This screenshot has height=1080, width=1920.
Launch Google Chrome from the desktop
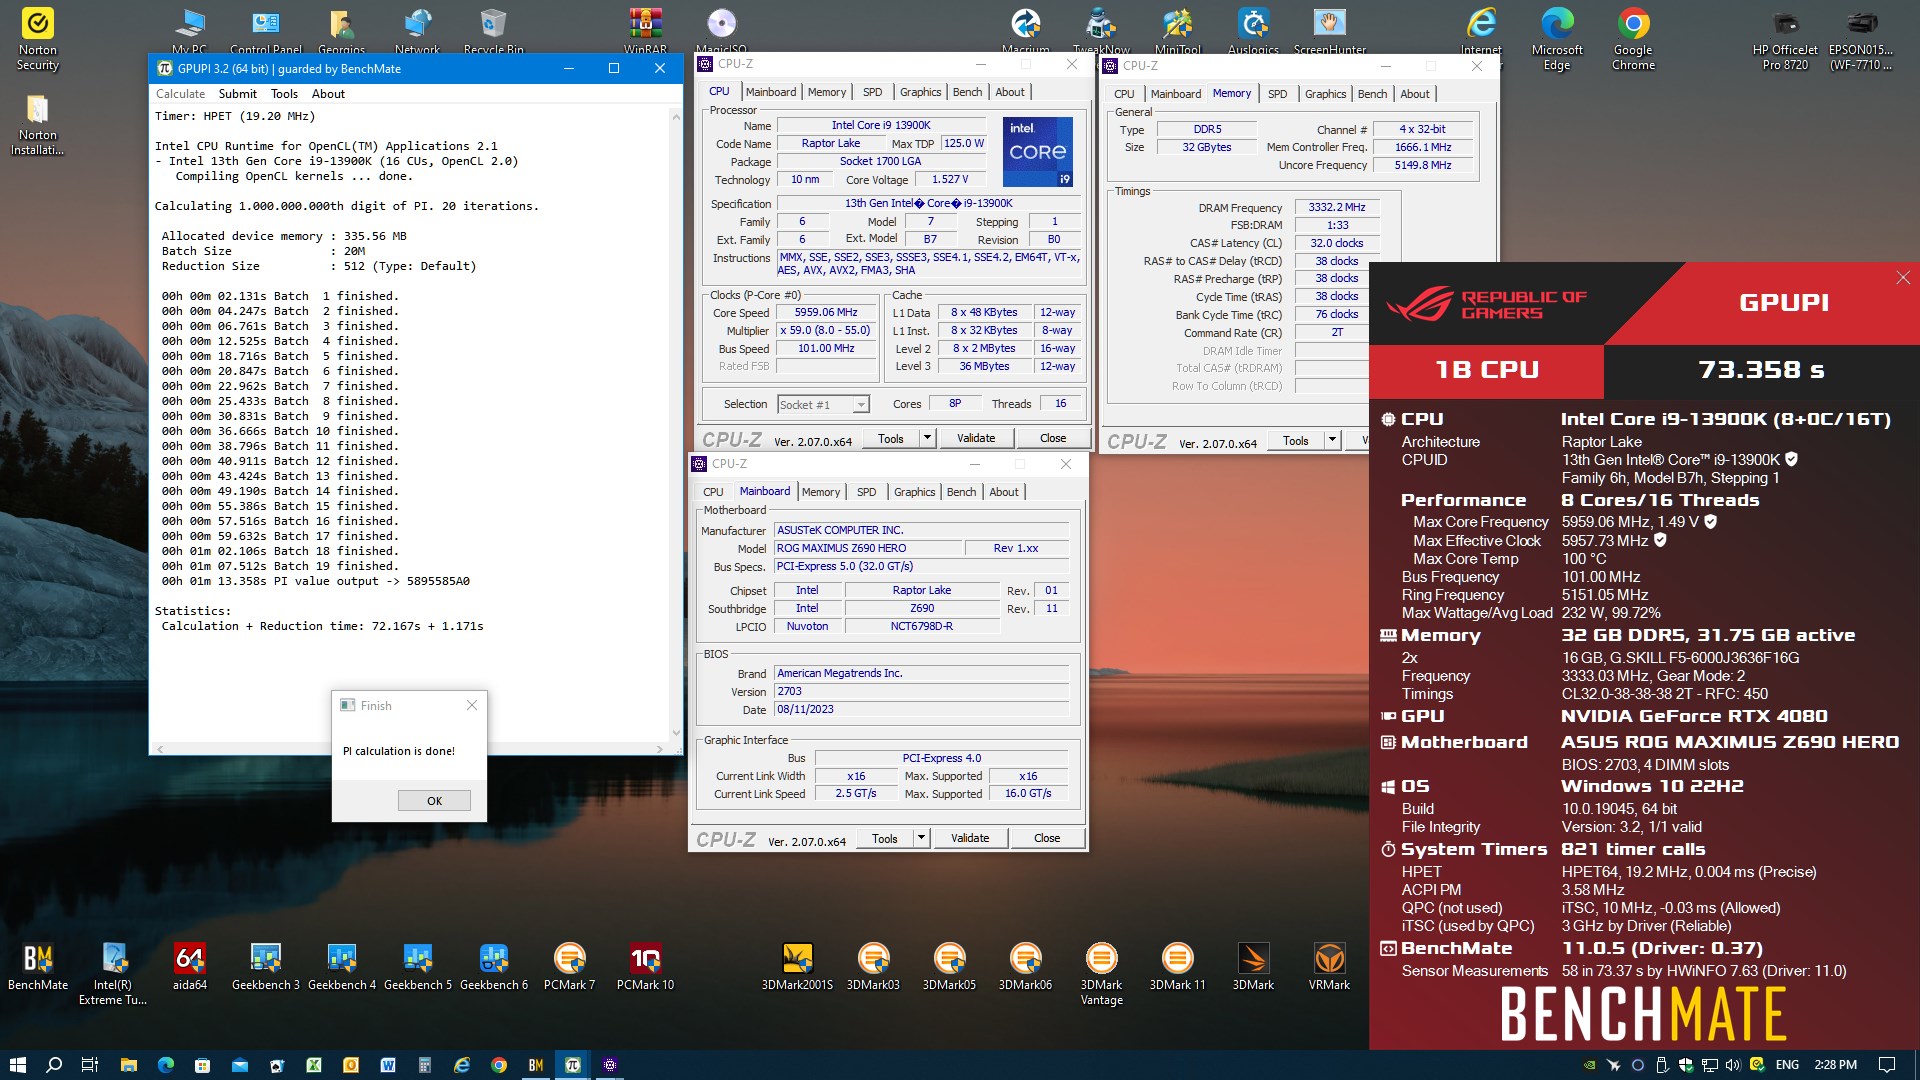tap(1633, 40)
